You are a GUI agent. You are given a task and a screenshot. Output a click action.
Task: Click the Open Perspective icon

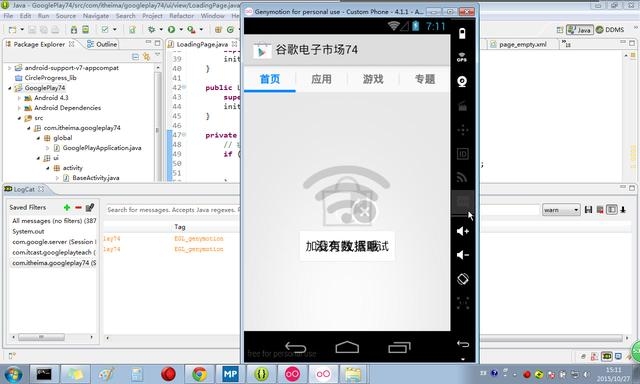(560, 30)
